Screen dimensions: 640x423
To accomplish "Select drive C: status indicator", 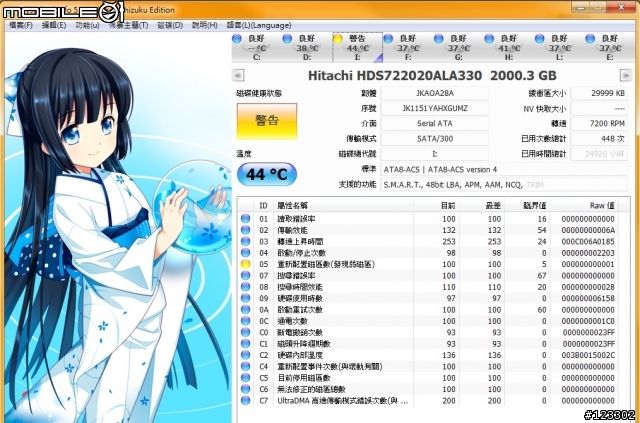I will click(x=237, y=39).
